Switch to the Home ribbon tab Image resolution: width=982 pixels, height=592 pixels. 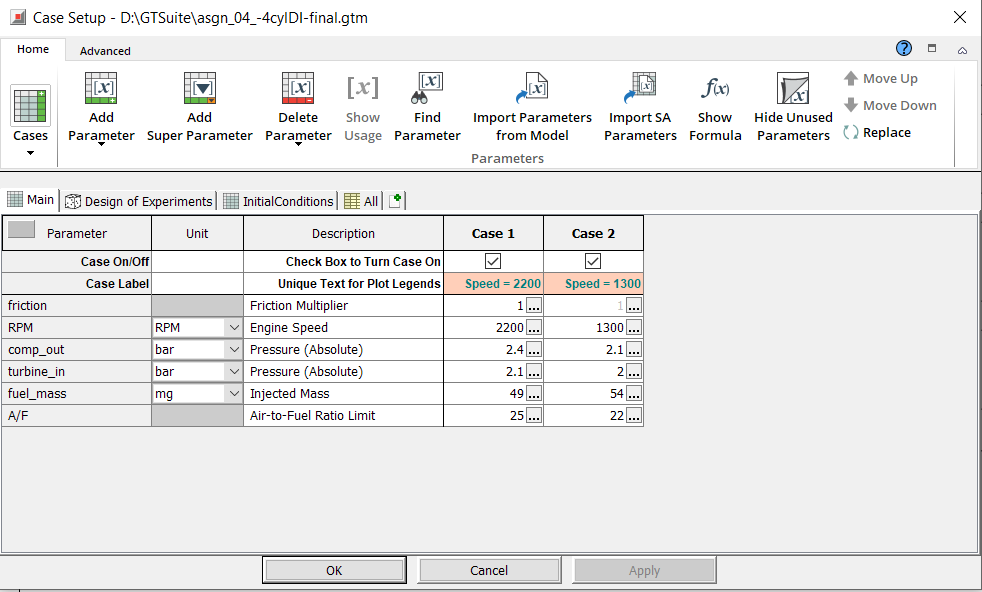pyautogui.click(x=33, y=49)
